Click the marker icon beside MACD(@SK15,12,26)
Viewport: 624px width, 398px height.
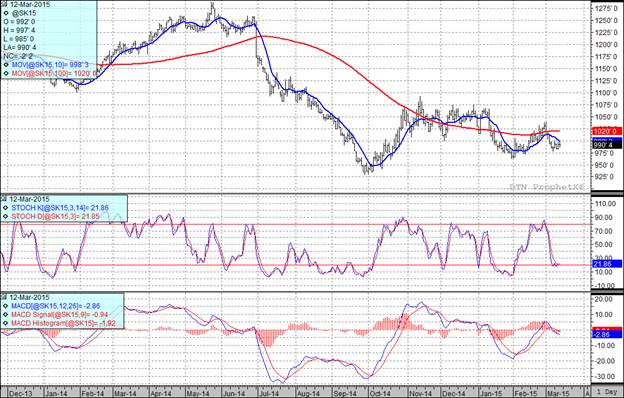click(x=6, y=306)
